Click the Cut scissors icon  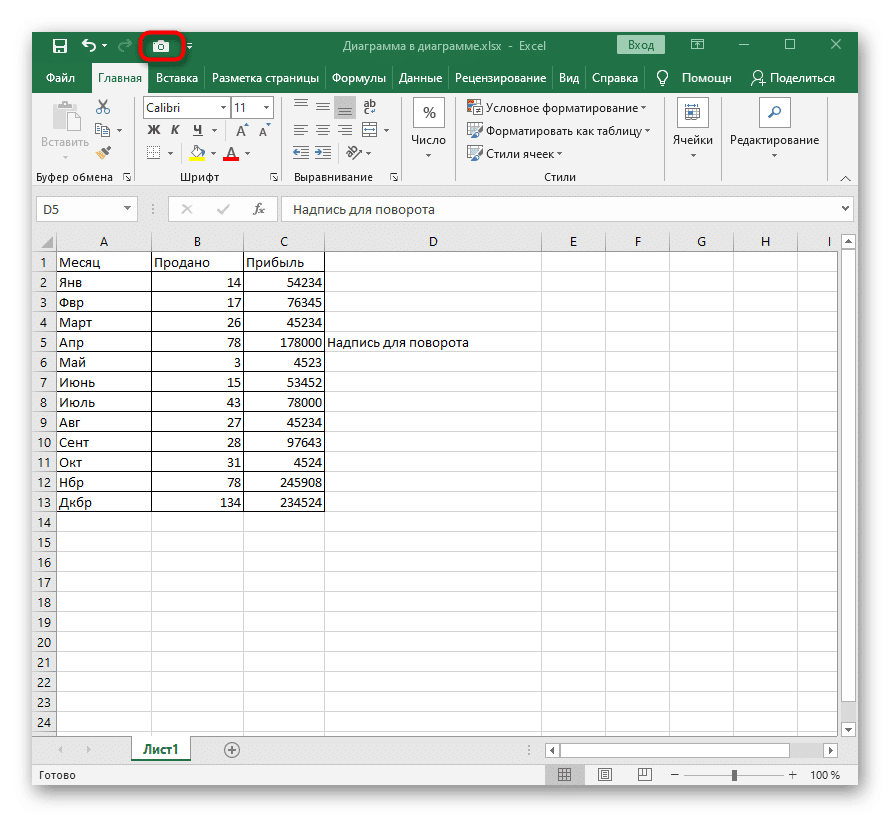(x=102, y=107)
